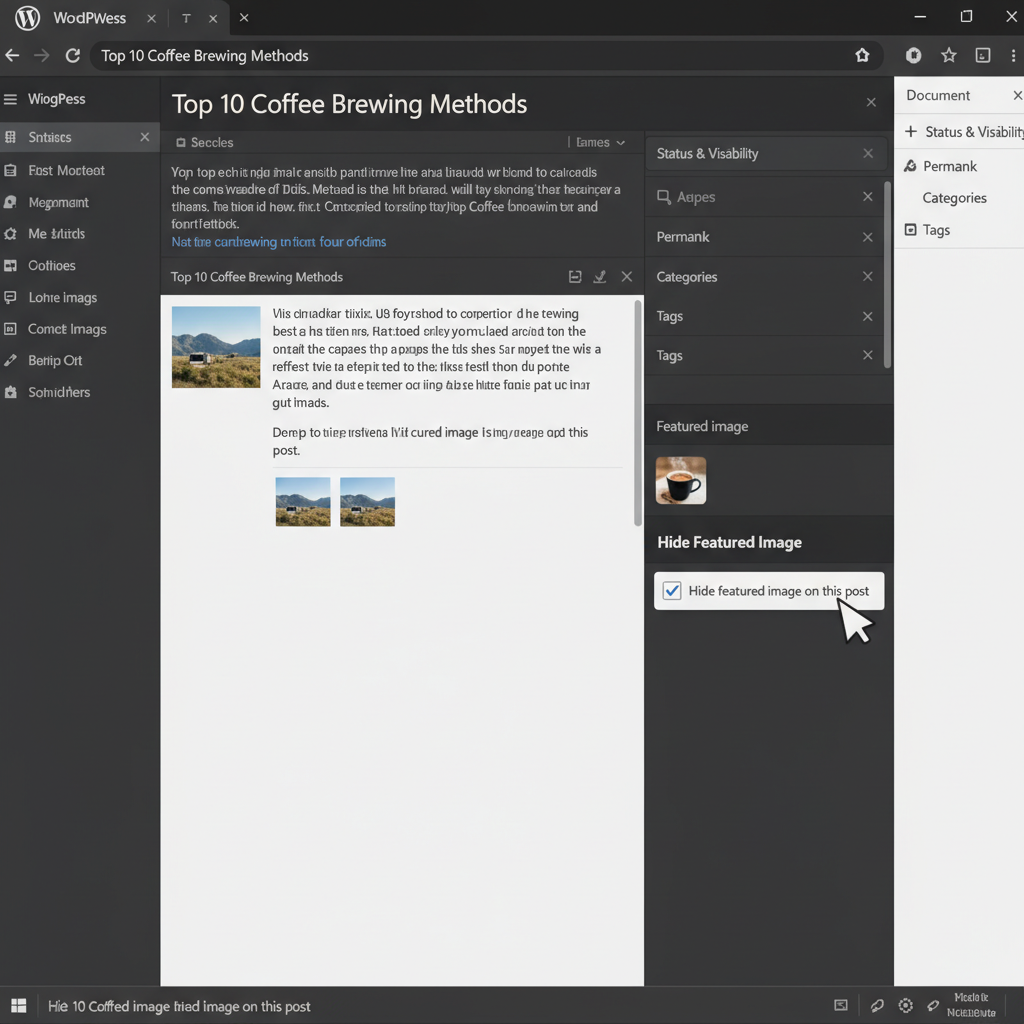Click the star icon inside the address bar
1024x1024 pixels.
tap(862, 56)
